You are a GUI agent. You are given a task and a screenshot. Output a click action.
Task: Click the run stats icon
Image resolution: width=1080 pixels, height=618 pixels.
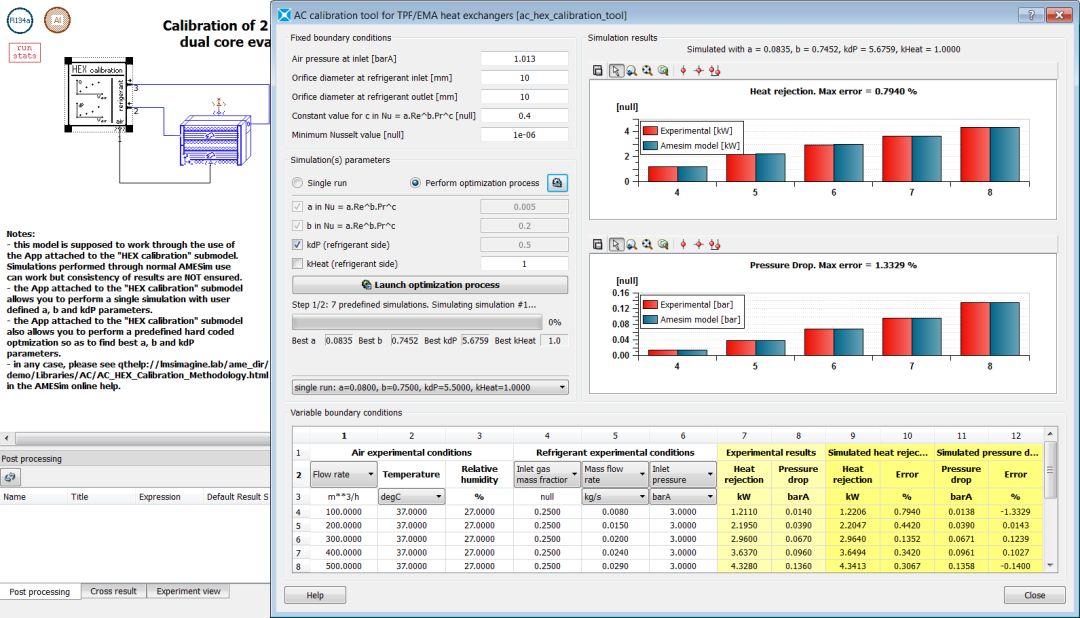click(x=23, y=52)
